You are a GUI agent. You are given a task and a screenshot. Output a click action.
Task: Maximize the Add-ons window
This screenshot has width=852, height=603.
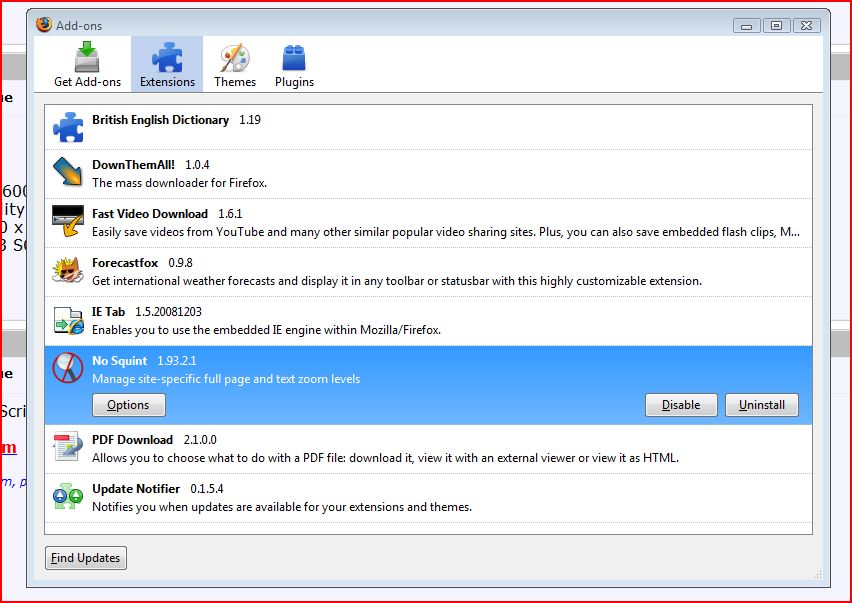click(x=776, y=26)
